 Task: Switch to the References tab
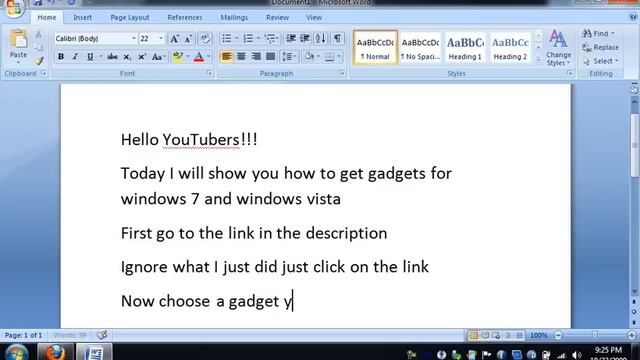point(185,18)
